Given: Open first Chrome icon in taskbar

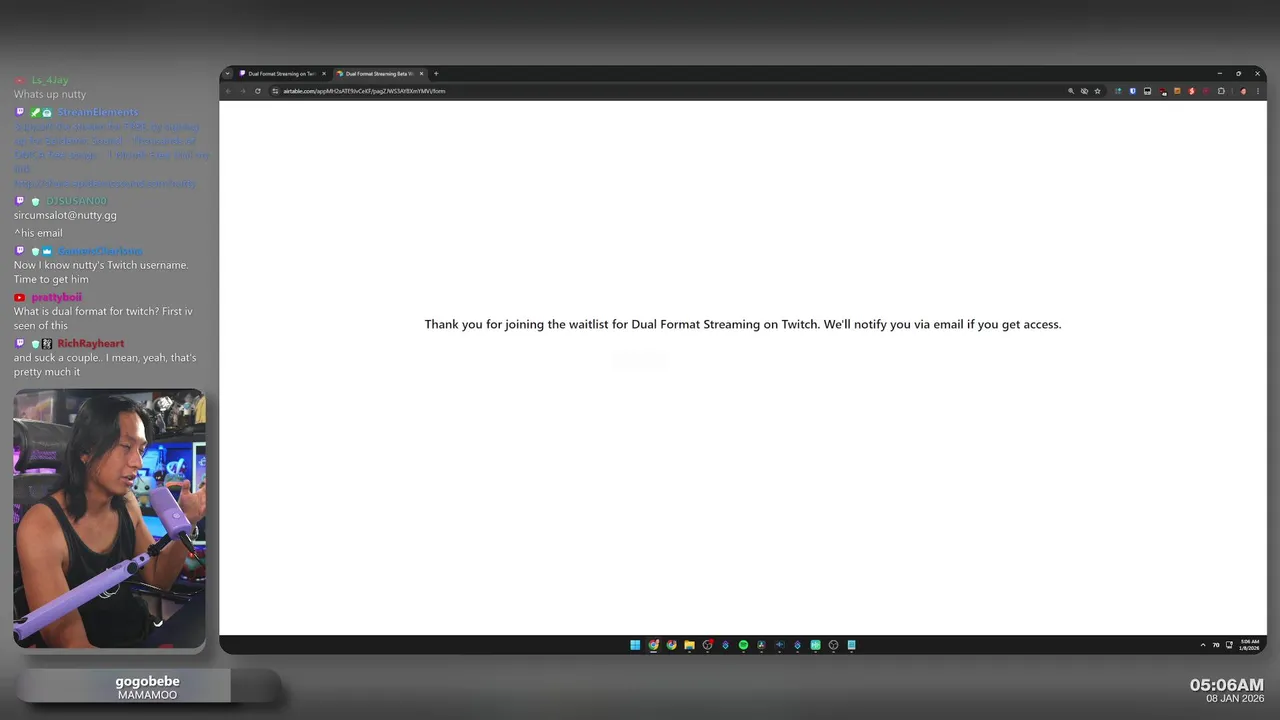Looking at the screenshot, I should coord(653,645).
